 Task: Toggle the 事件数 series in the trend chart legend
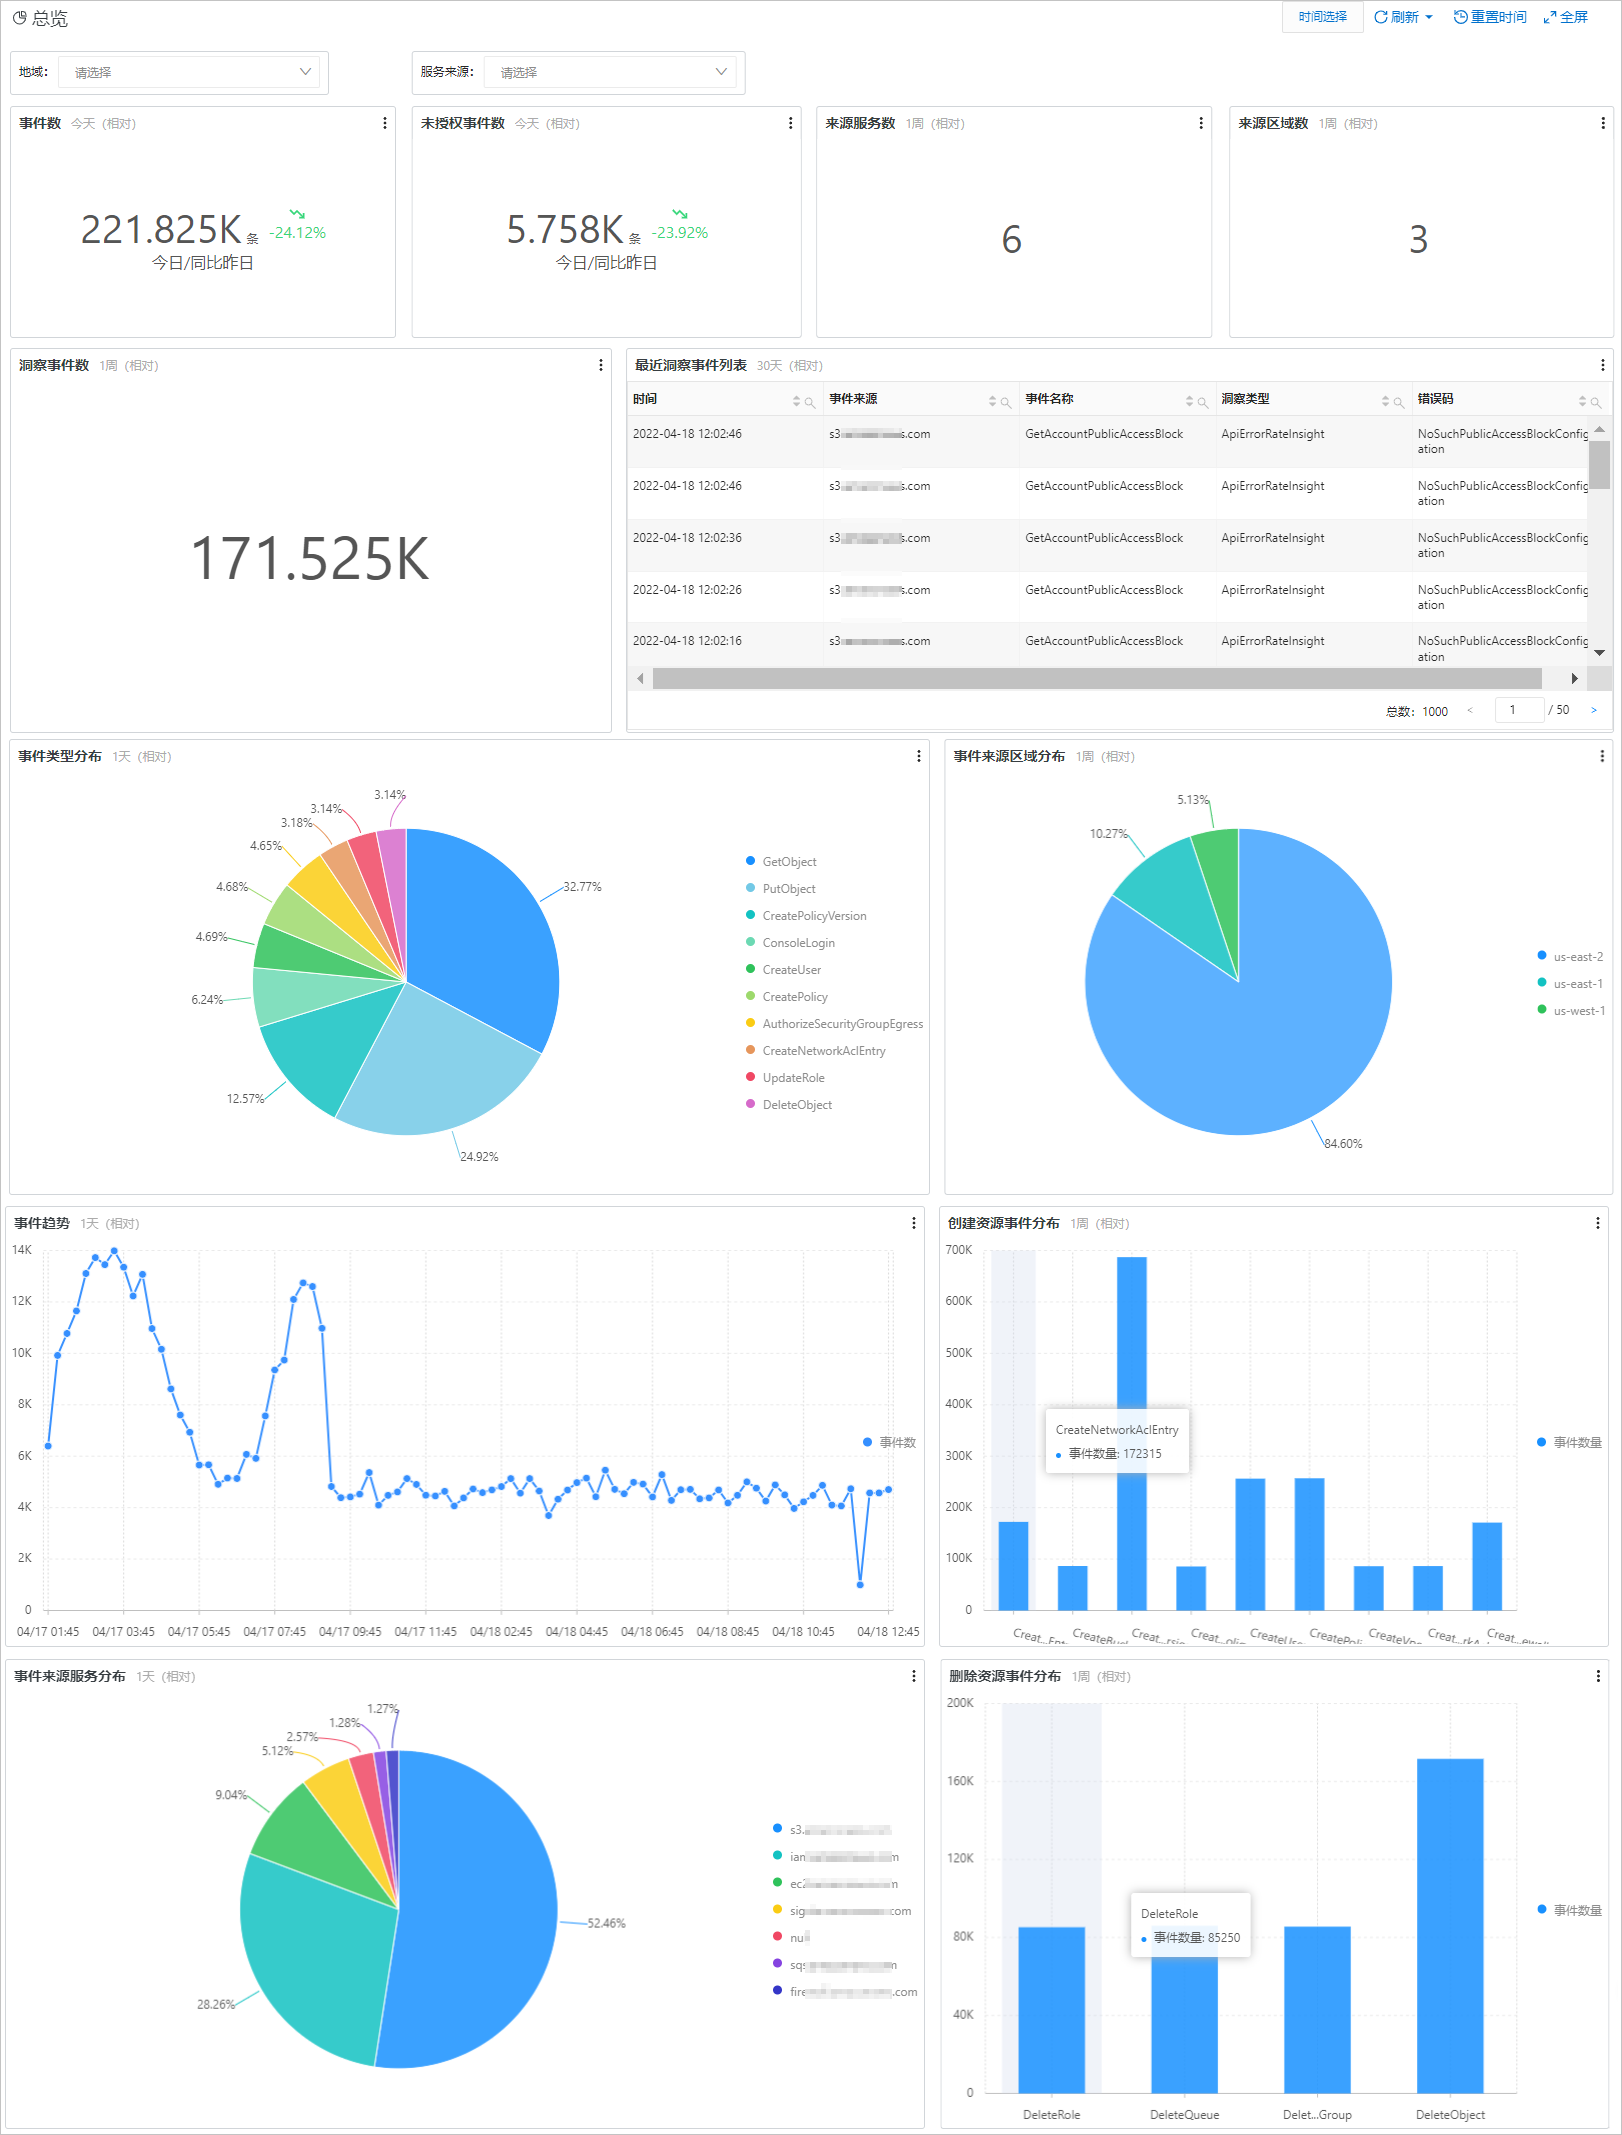(889, 1442)
